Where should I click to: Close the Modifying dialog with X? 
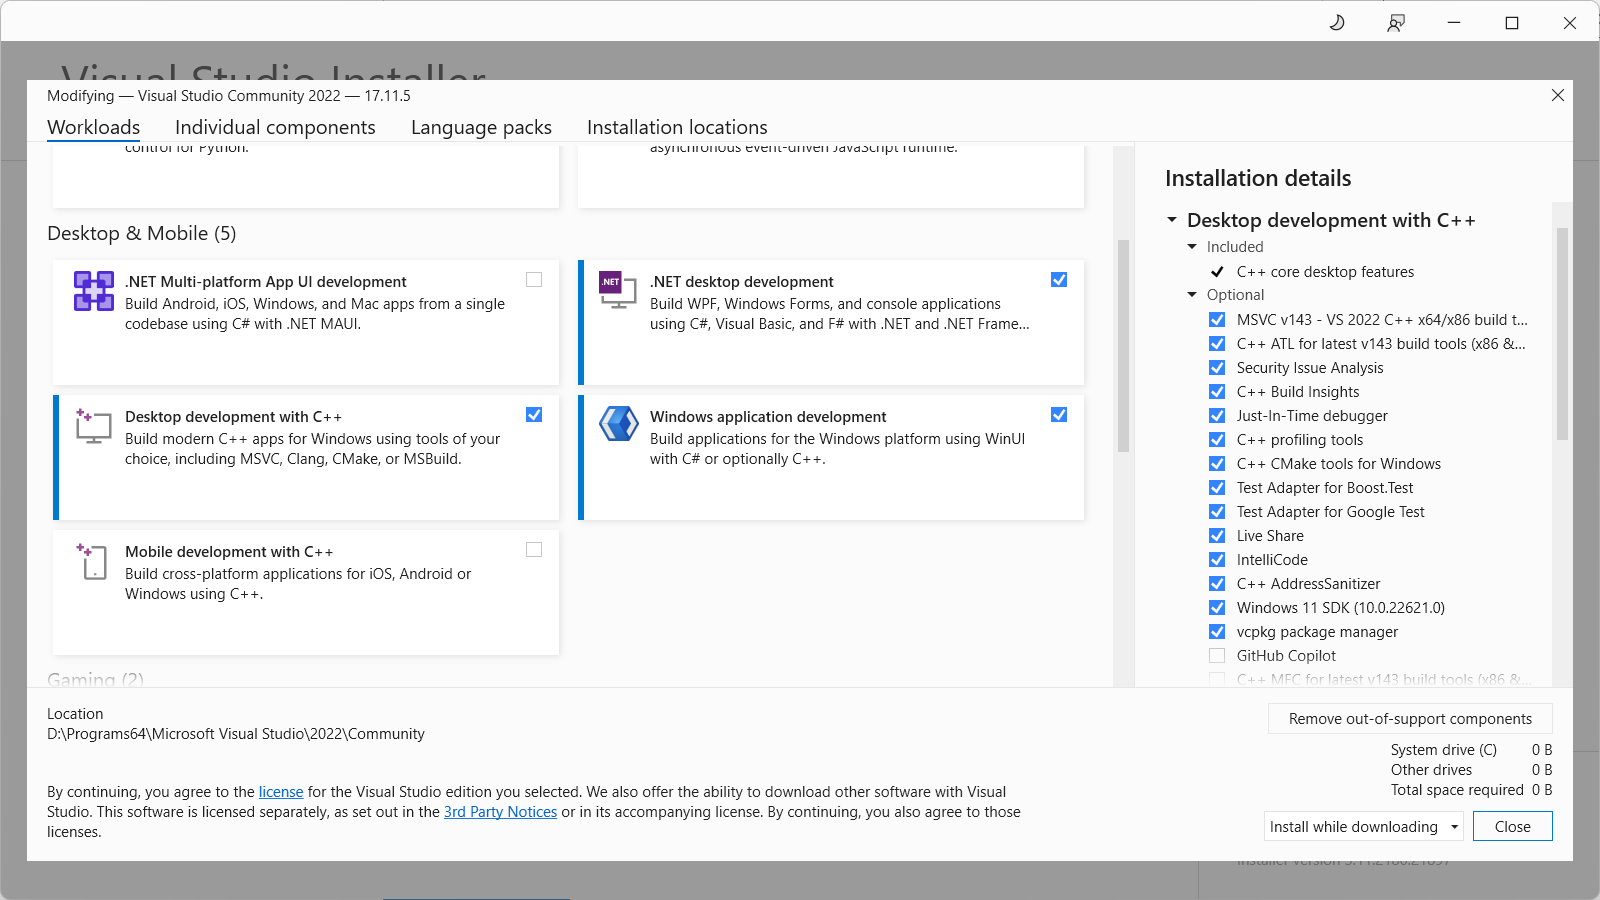pyautogui.click(x=1558, y=95)
